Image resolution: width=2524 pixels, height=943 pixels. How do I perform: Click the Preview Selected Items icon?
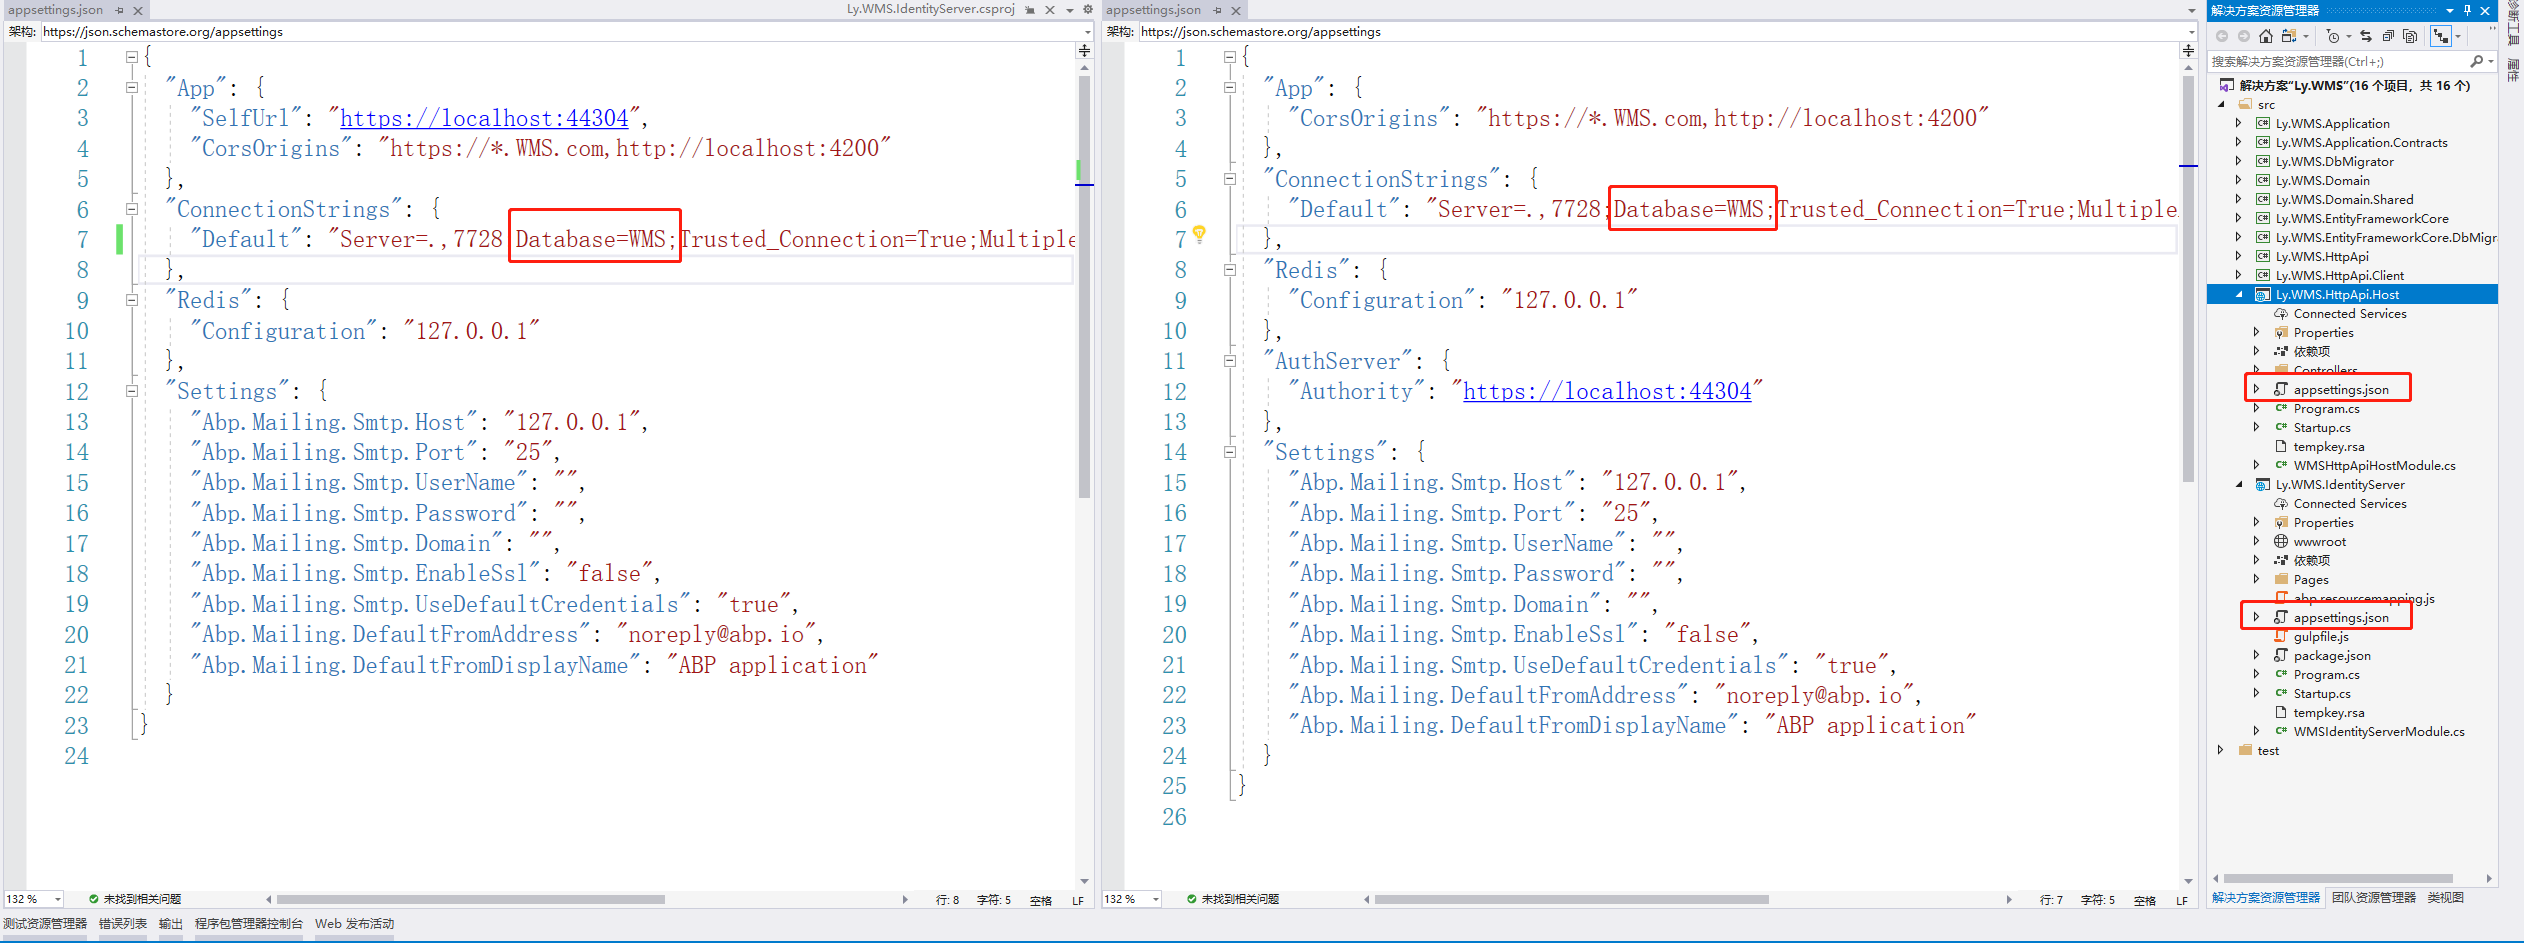point(2410,37)
